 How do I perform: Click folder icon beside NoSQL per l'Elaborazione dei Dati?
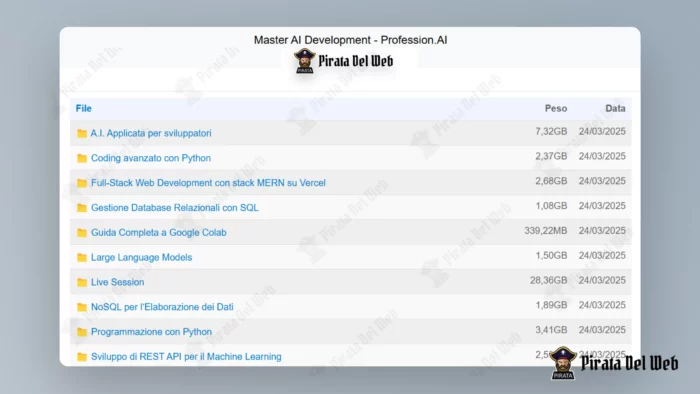coord(82,307)
